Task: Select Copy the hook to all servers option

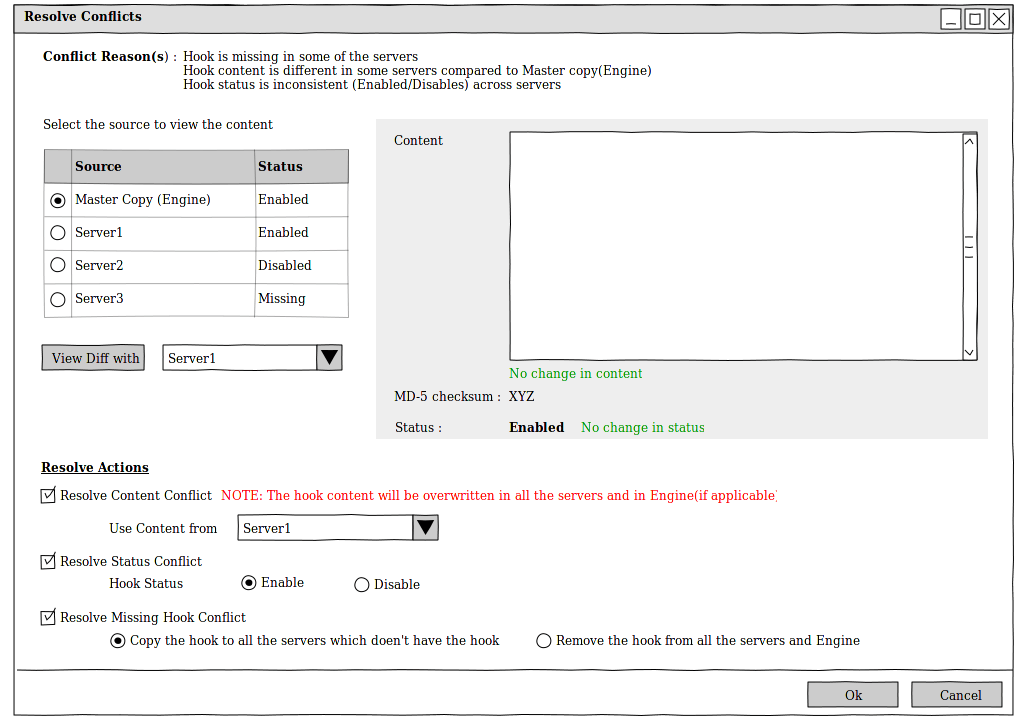Action: (118, 641)
